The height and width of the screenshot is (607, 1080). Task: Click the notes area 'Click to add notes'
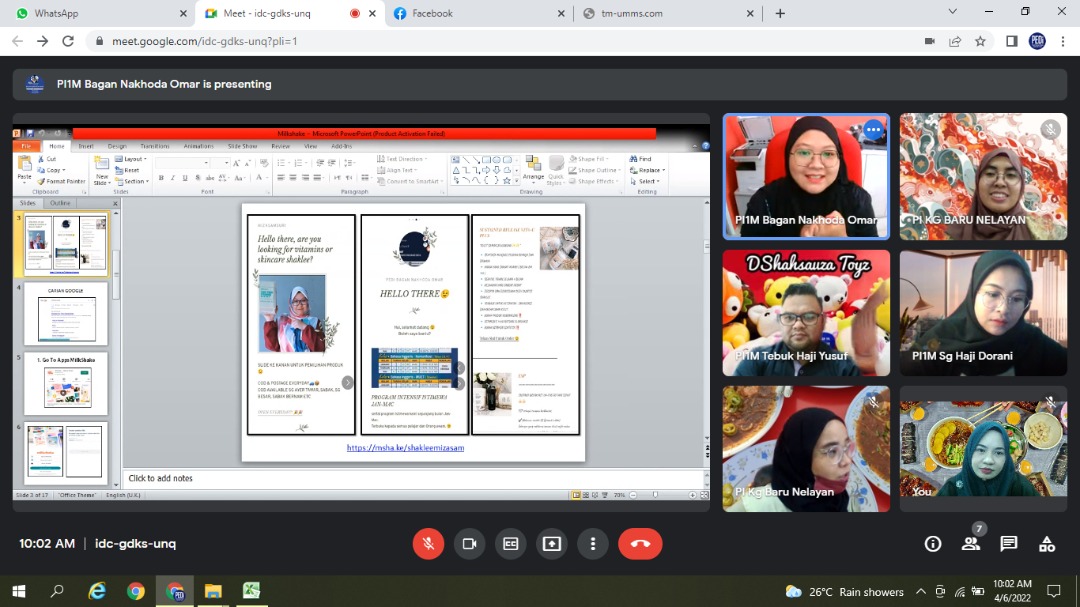(x=160, y=478)
